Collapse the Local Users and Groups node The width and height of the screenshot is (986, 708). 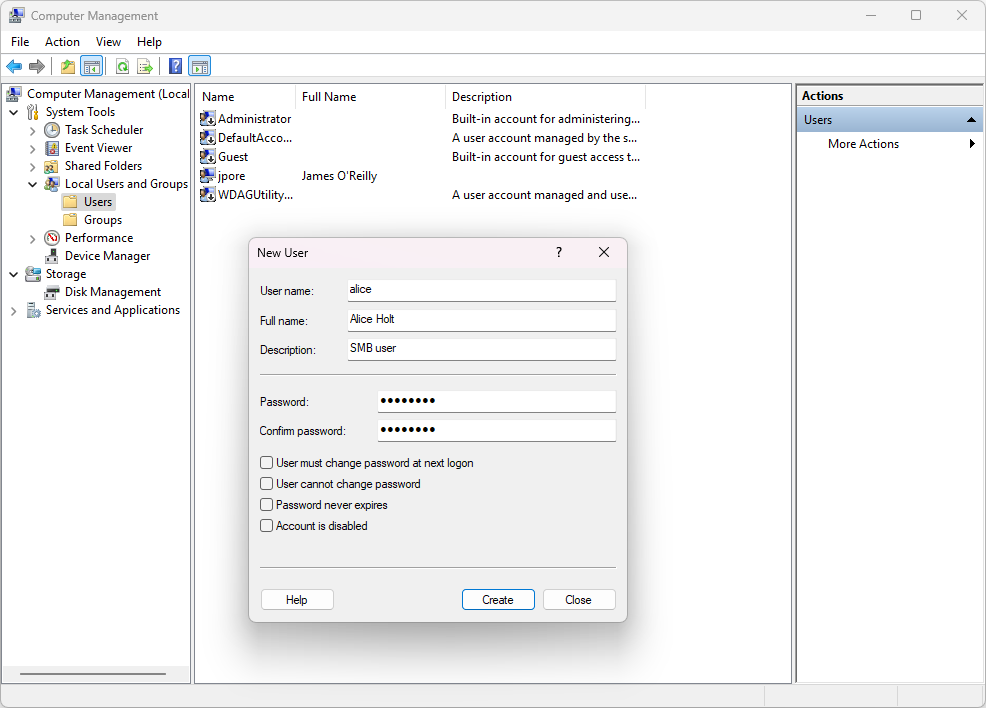point(33,184)
